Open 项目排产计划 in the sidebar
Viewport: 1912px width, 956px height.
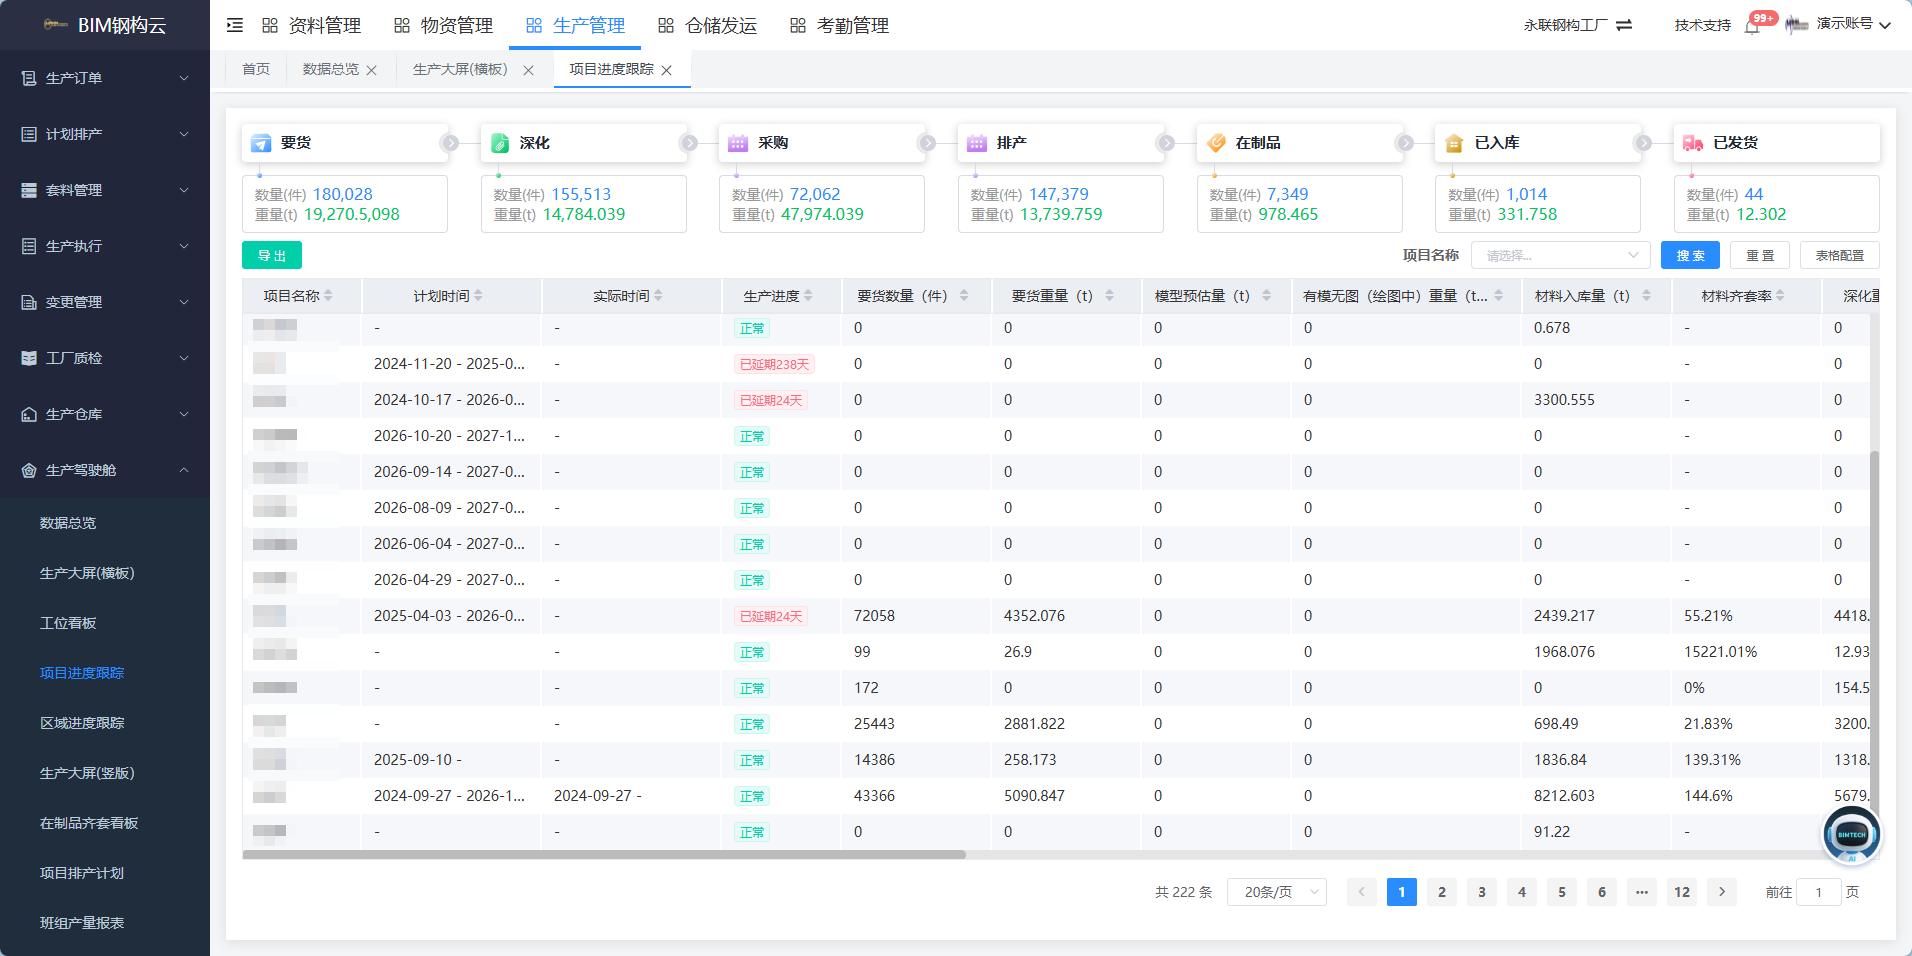[x=82, y=873]
